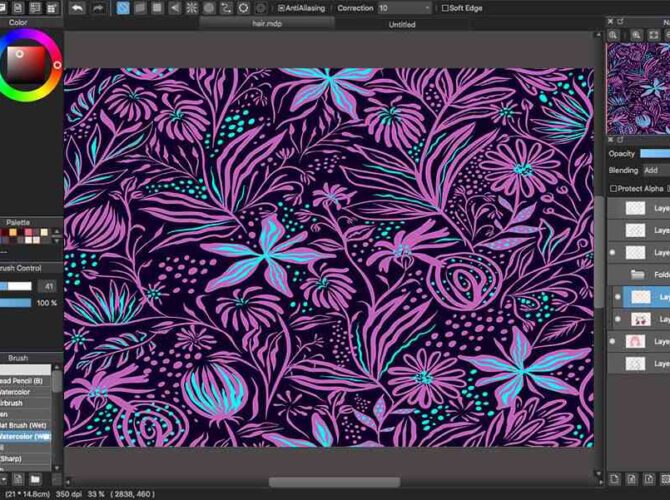
Task: Click the Navigator fit-to-window icon
Action: 653,35
